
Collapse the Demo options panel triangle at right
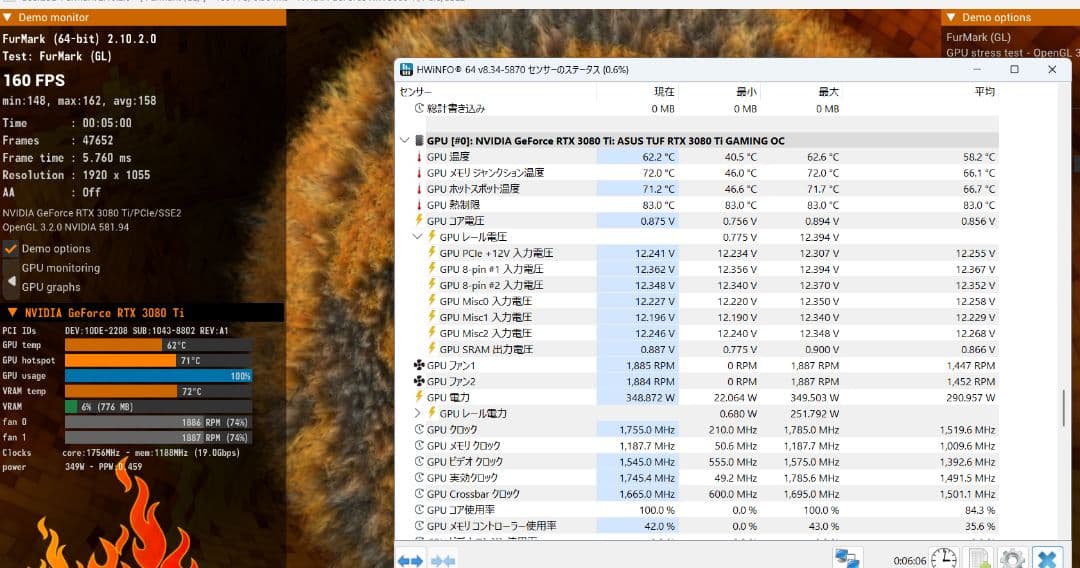pos(951,17)
